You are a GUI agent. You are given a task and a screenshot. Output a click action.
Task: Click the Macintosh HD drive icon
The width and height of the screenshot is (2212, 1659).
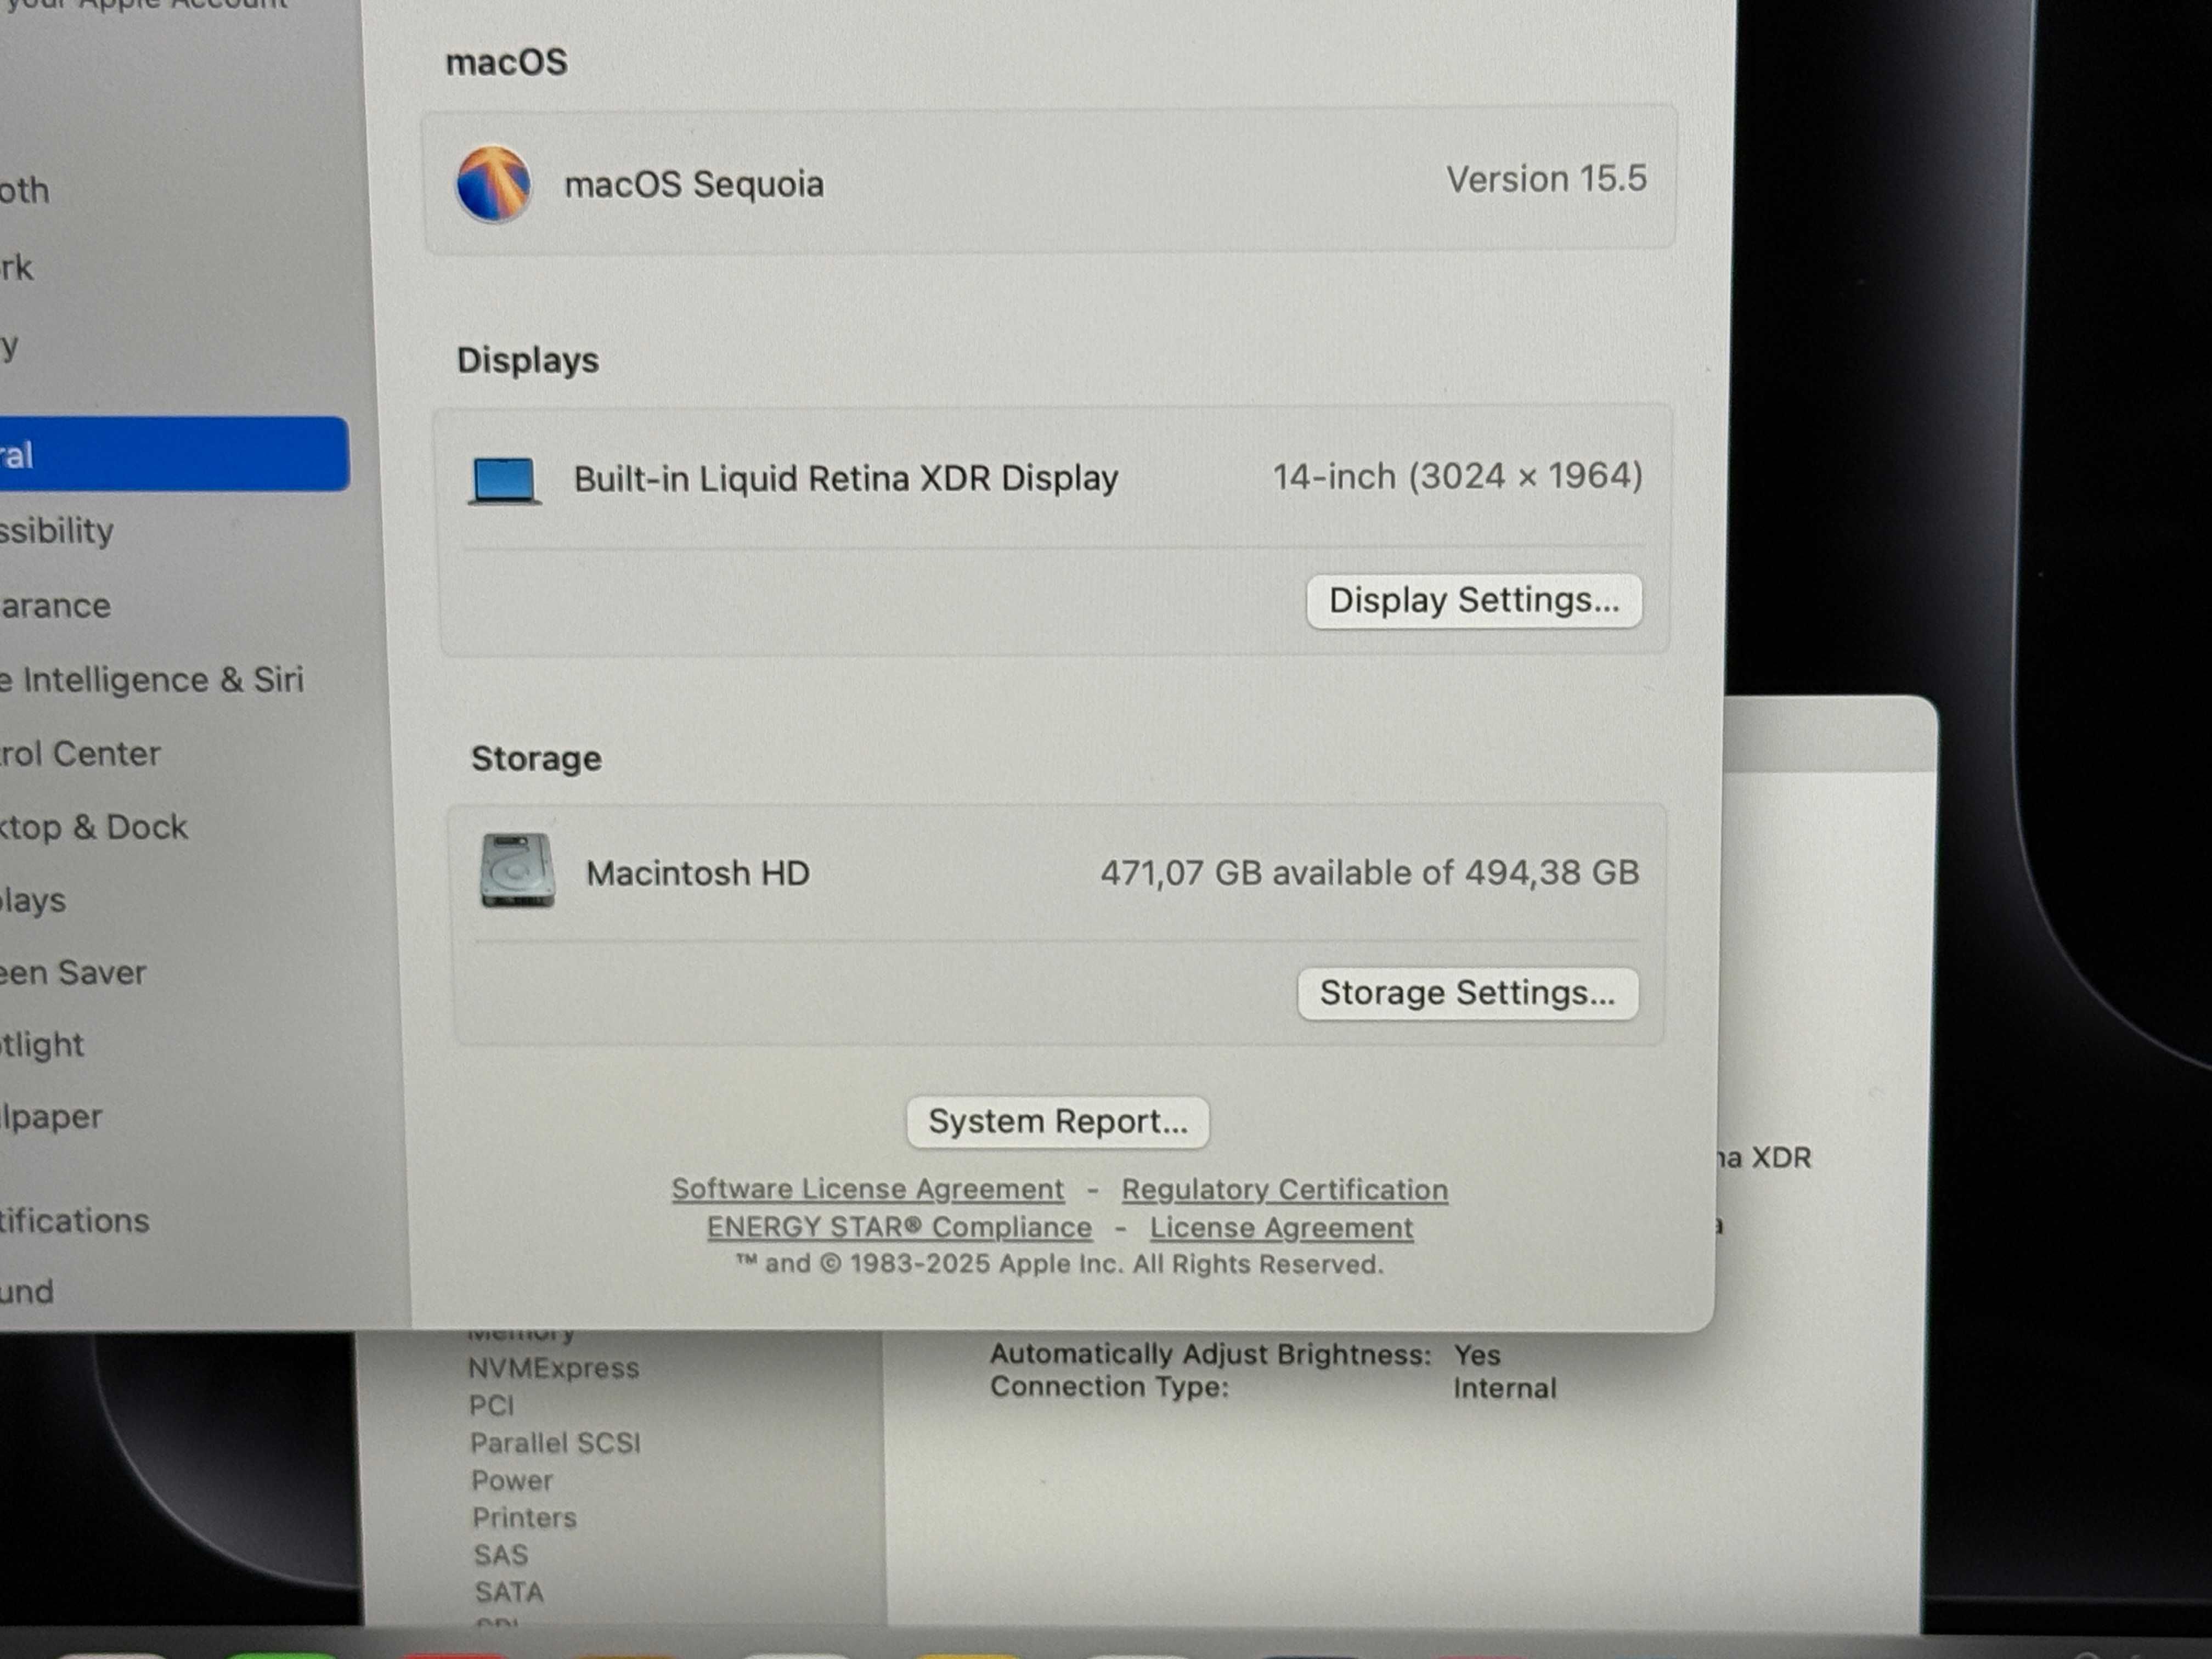pyautogui.click(x=517, y=871)
